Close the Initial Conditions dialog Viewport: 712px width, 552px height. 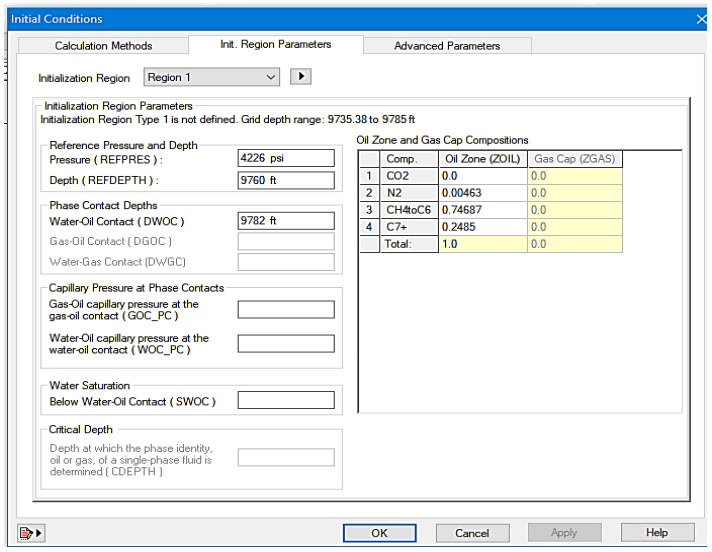[x=700, y=19]
